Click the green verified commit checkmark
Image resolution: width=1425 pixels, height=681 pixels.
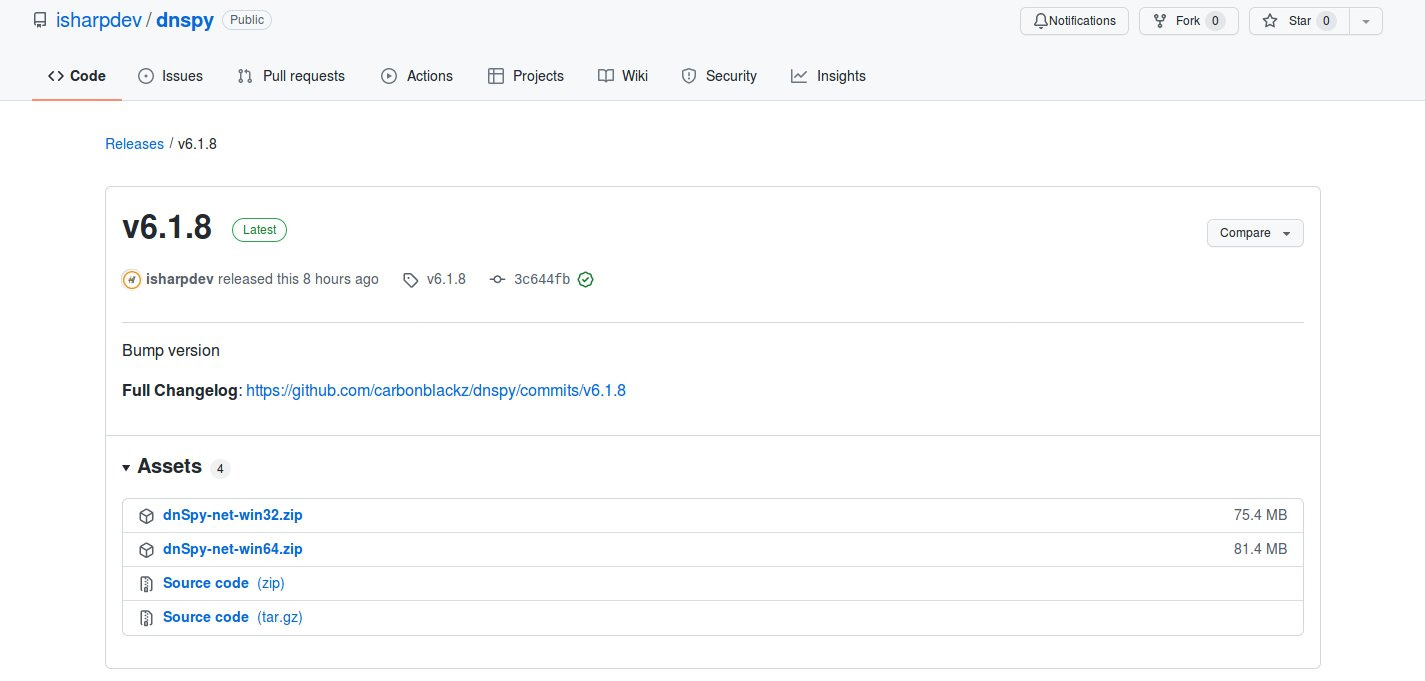coord(586,280)
